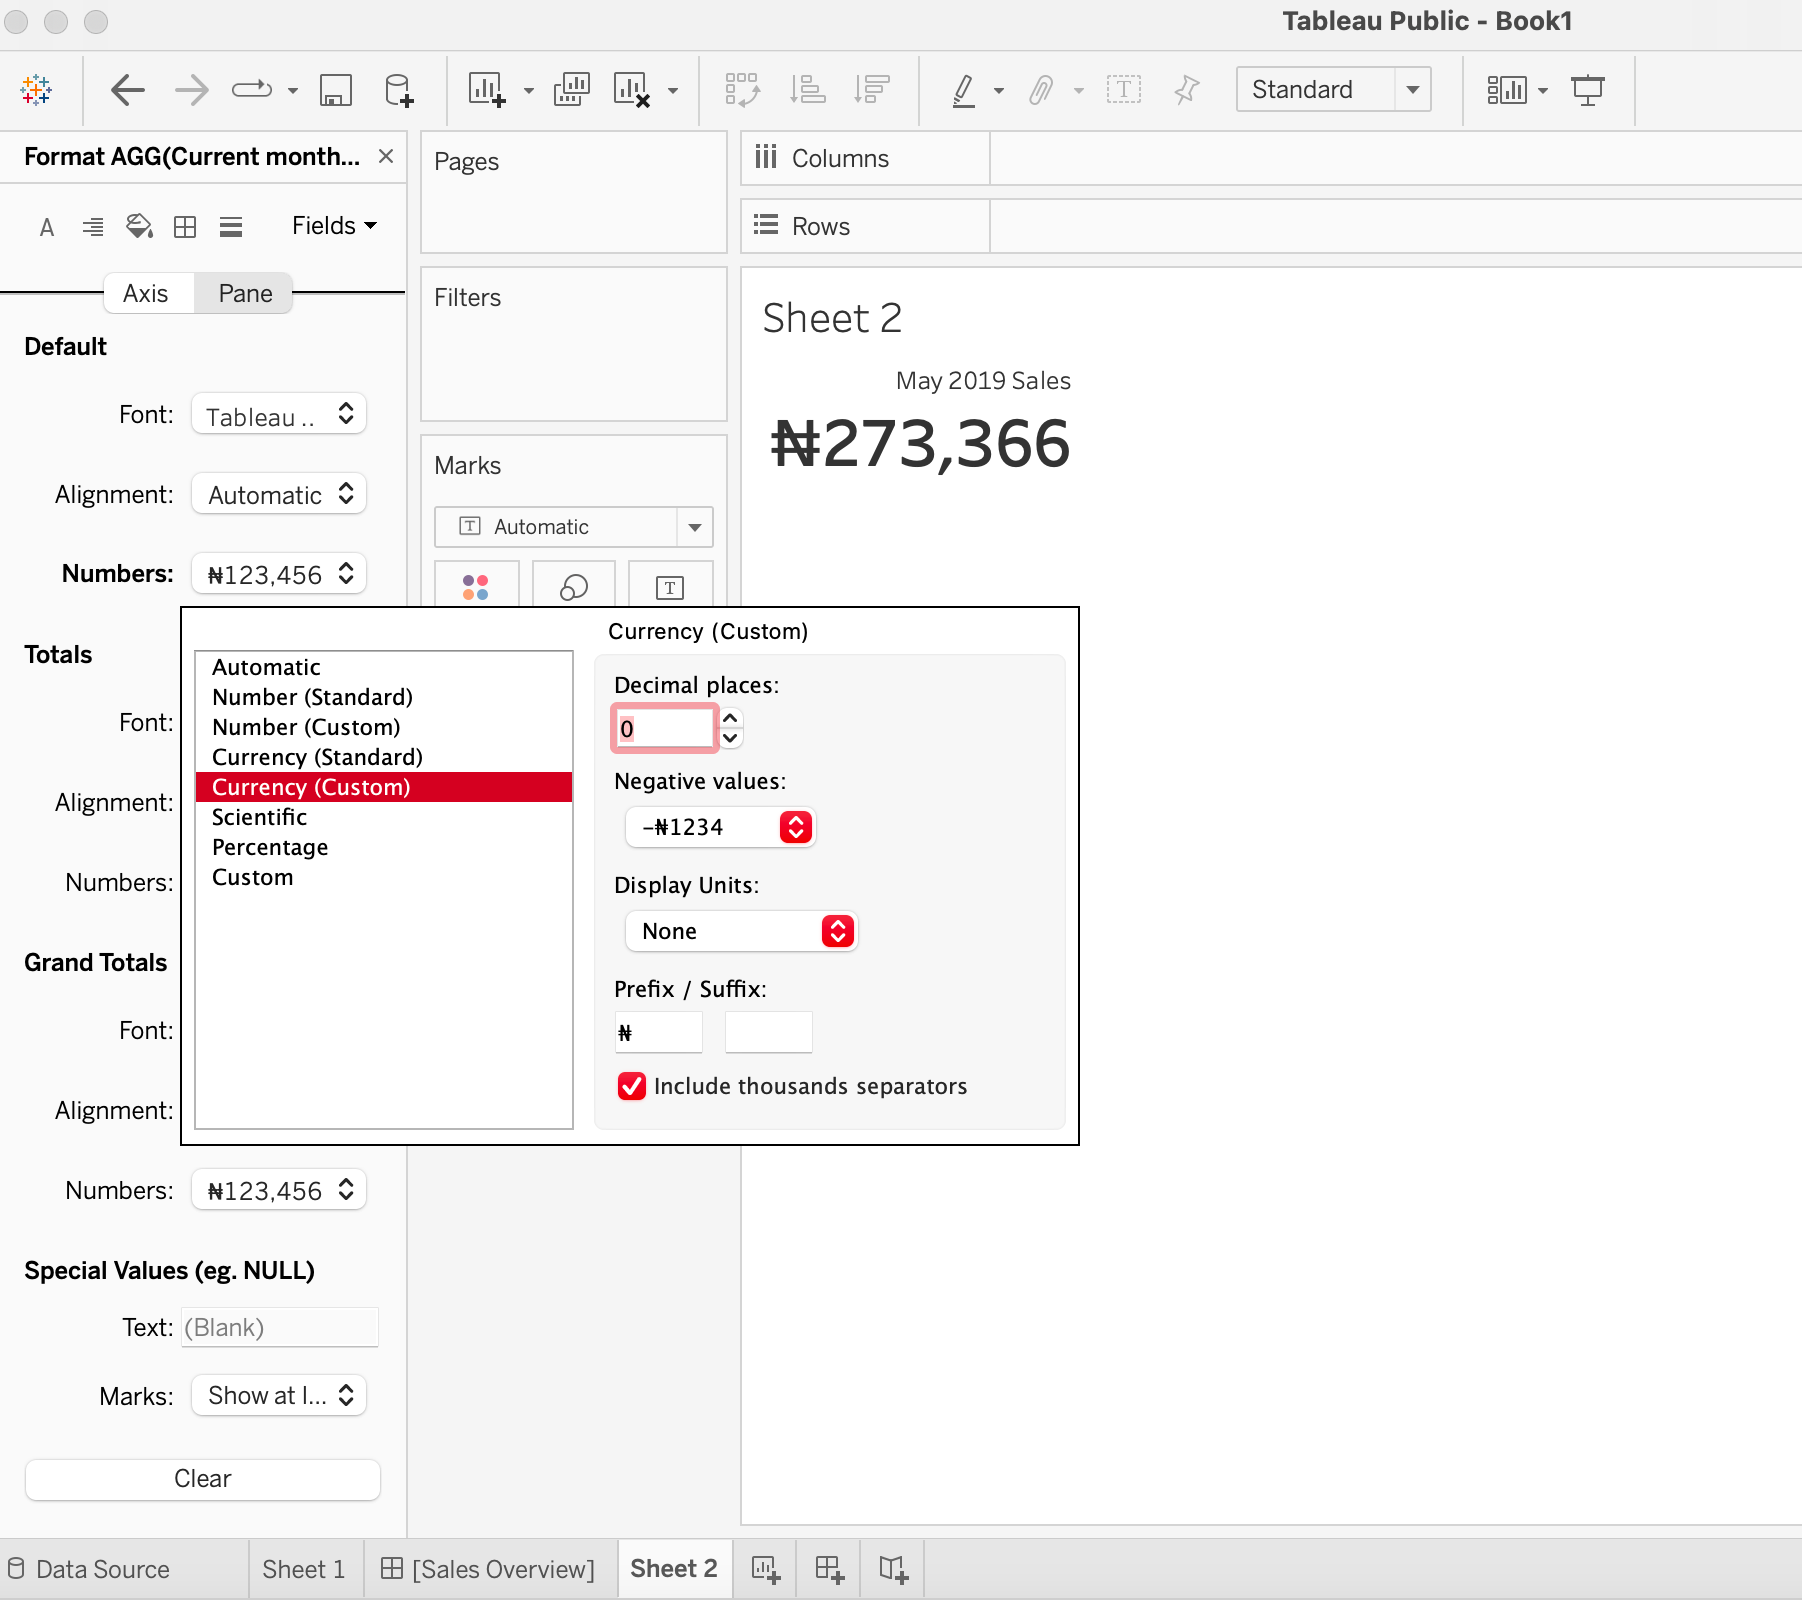Click the Redo forward arrow
This screenshot has height=1600, width=1802.
[192, 90]
